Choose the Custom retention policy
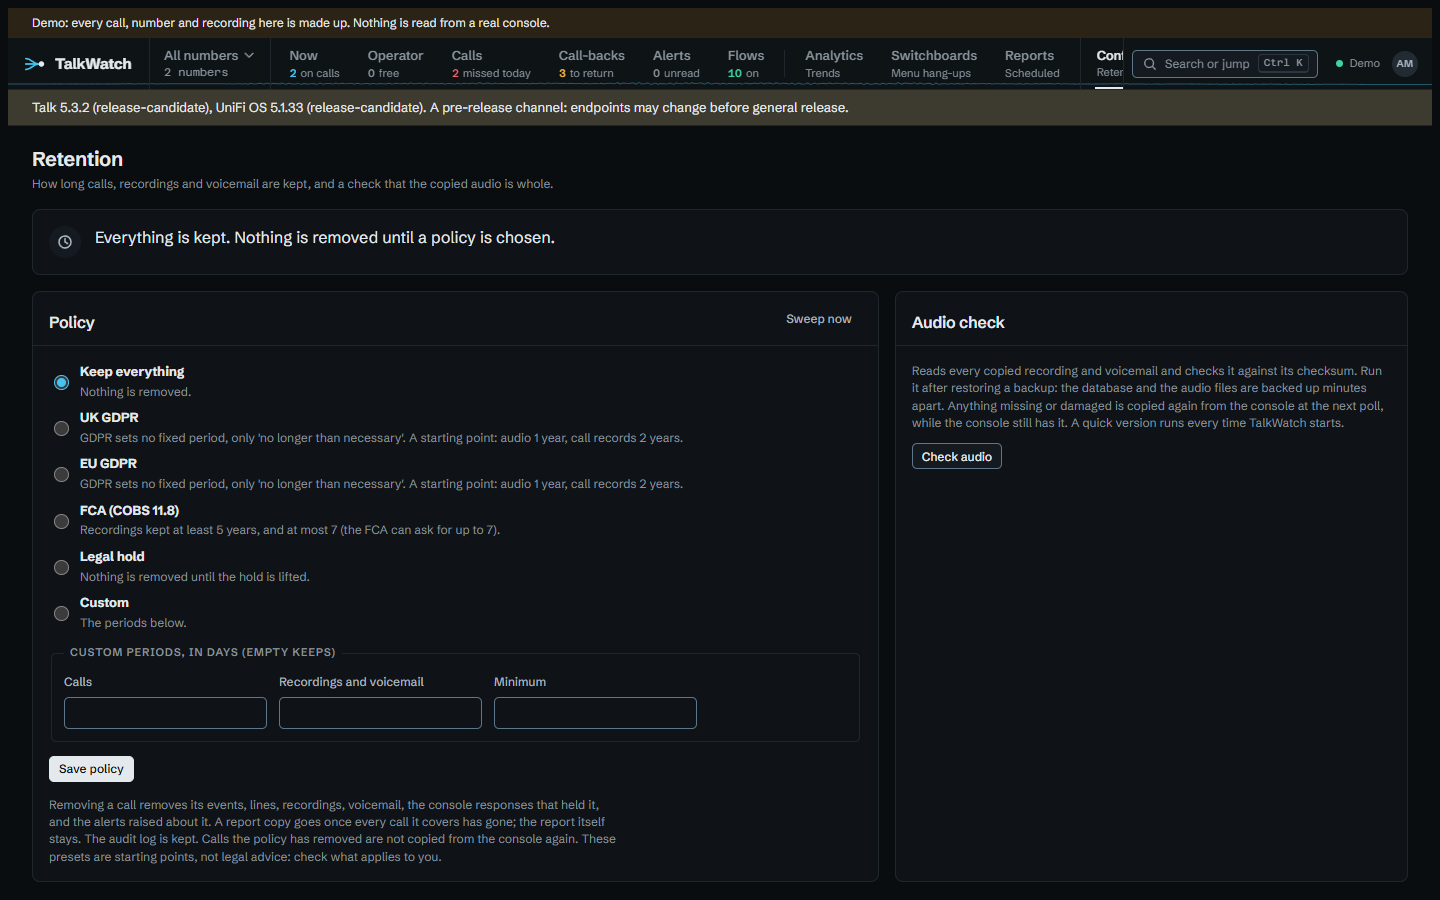Image resolution: width=1440 pixels, height=900 pixels. [61, 613]
